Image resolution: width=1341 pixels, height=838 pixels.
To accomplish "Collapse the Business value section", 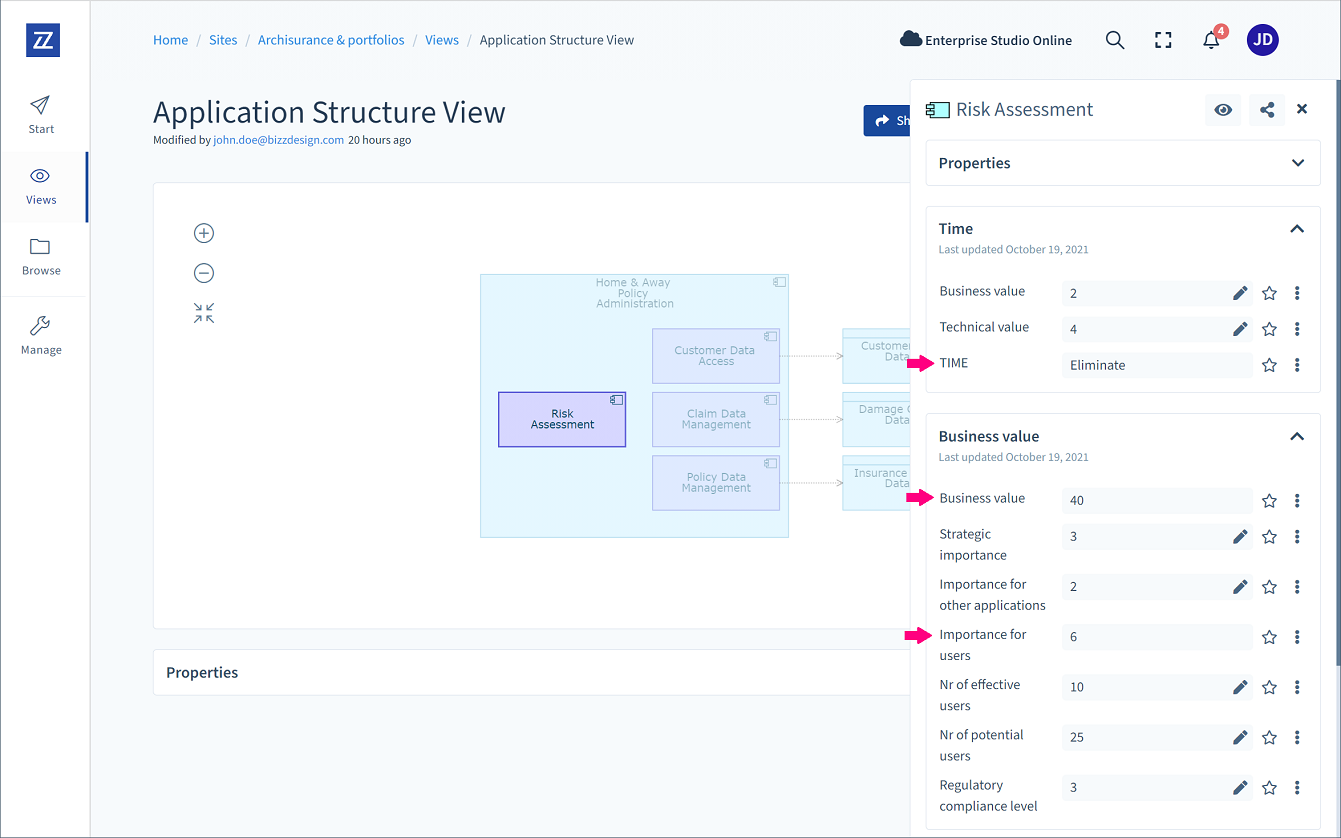I will 1297,437.
